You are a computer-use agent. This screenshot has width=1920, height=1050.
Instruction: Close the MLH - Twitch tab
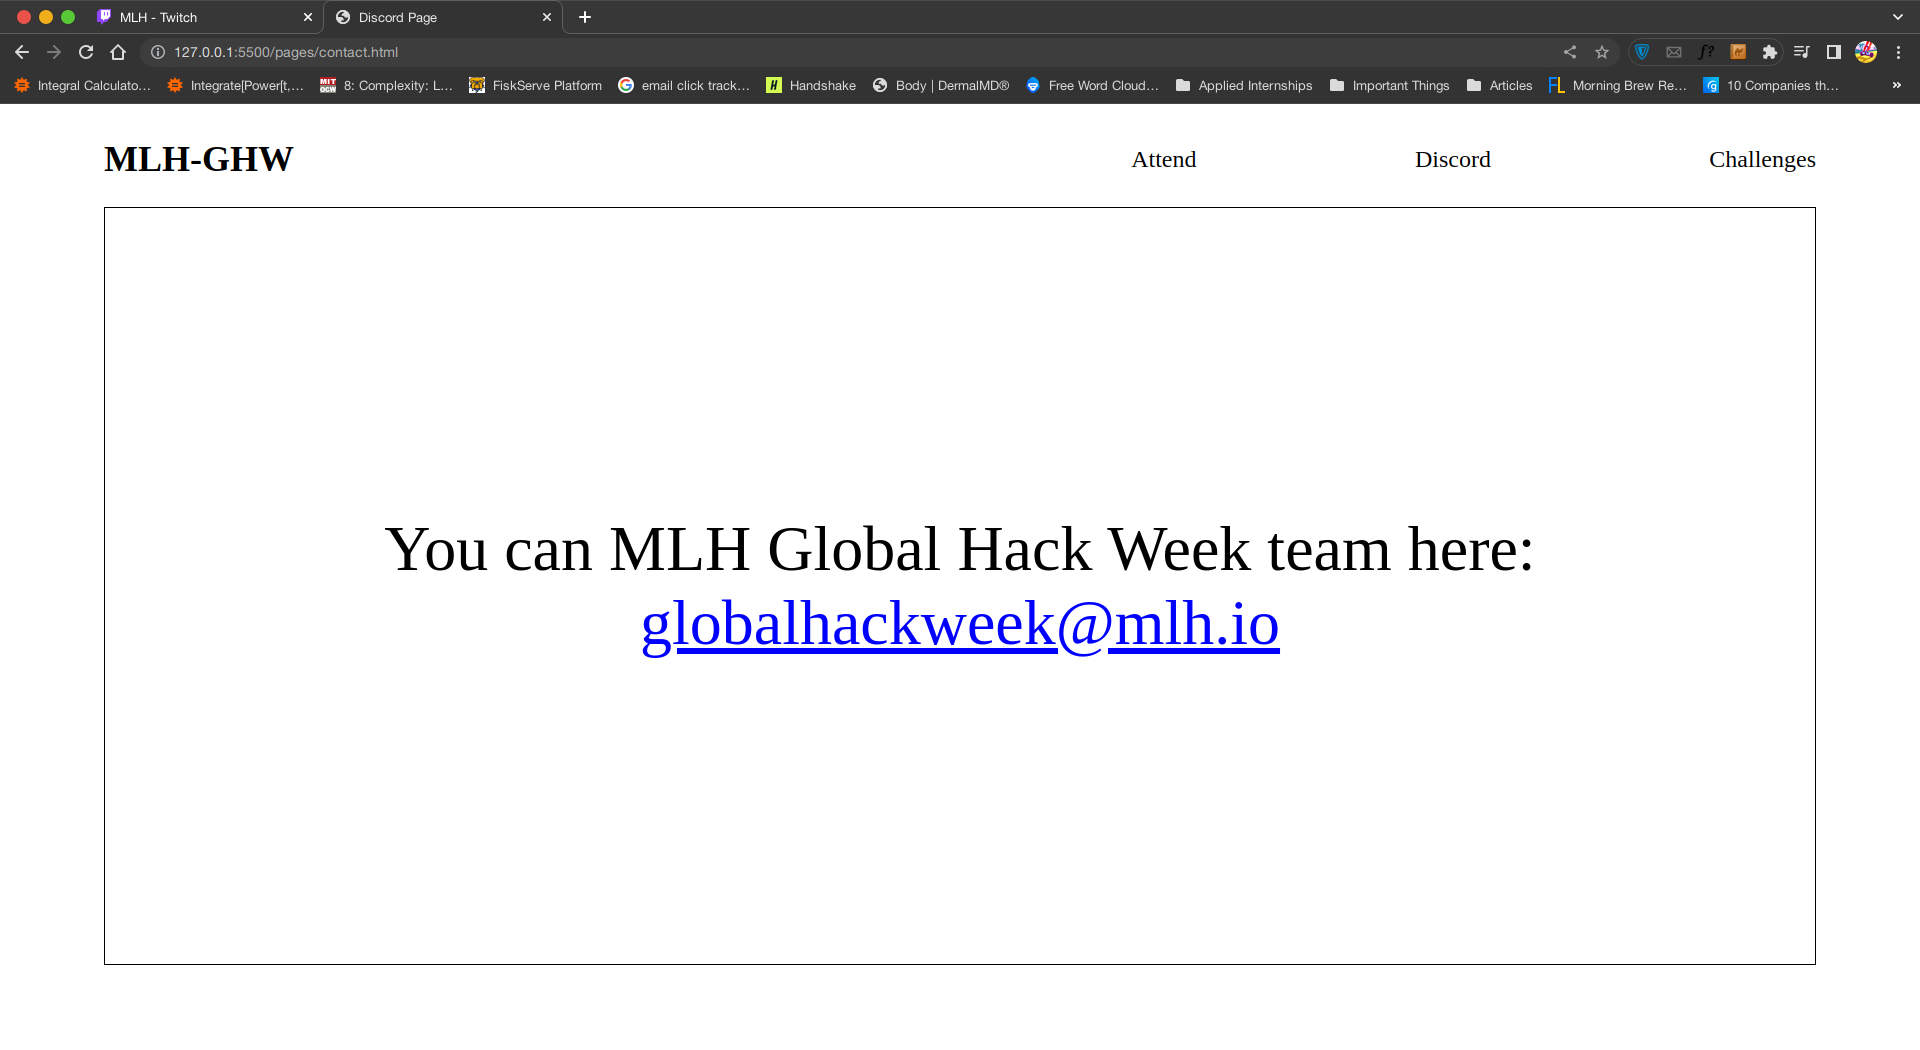308,17
